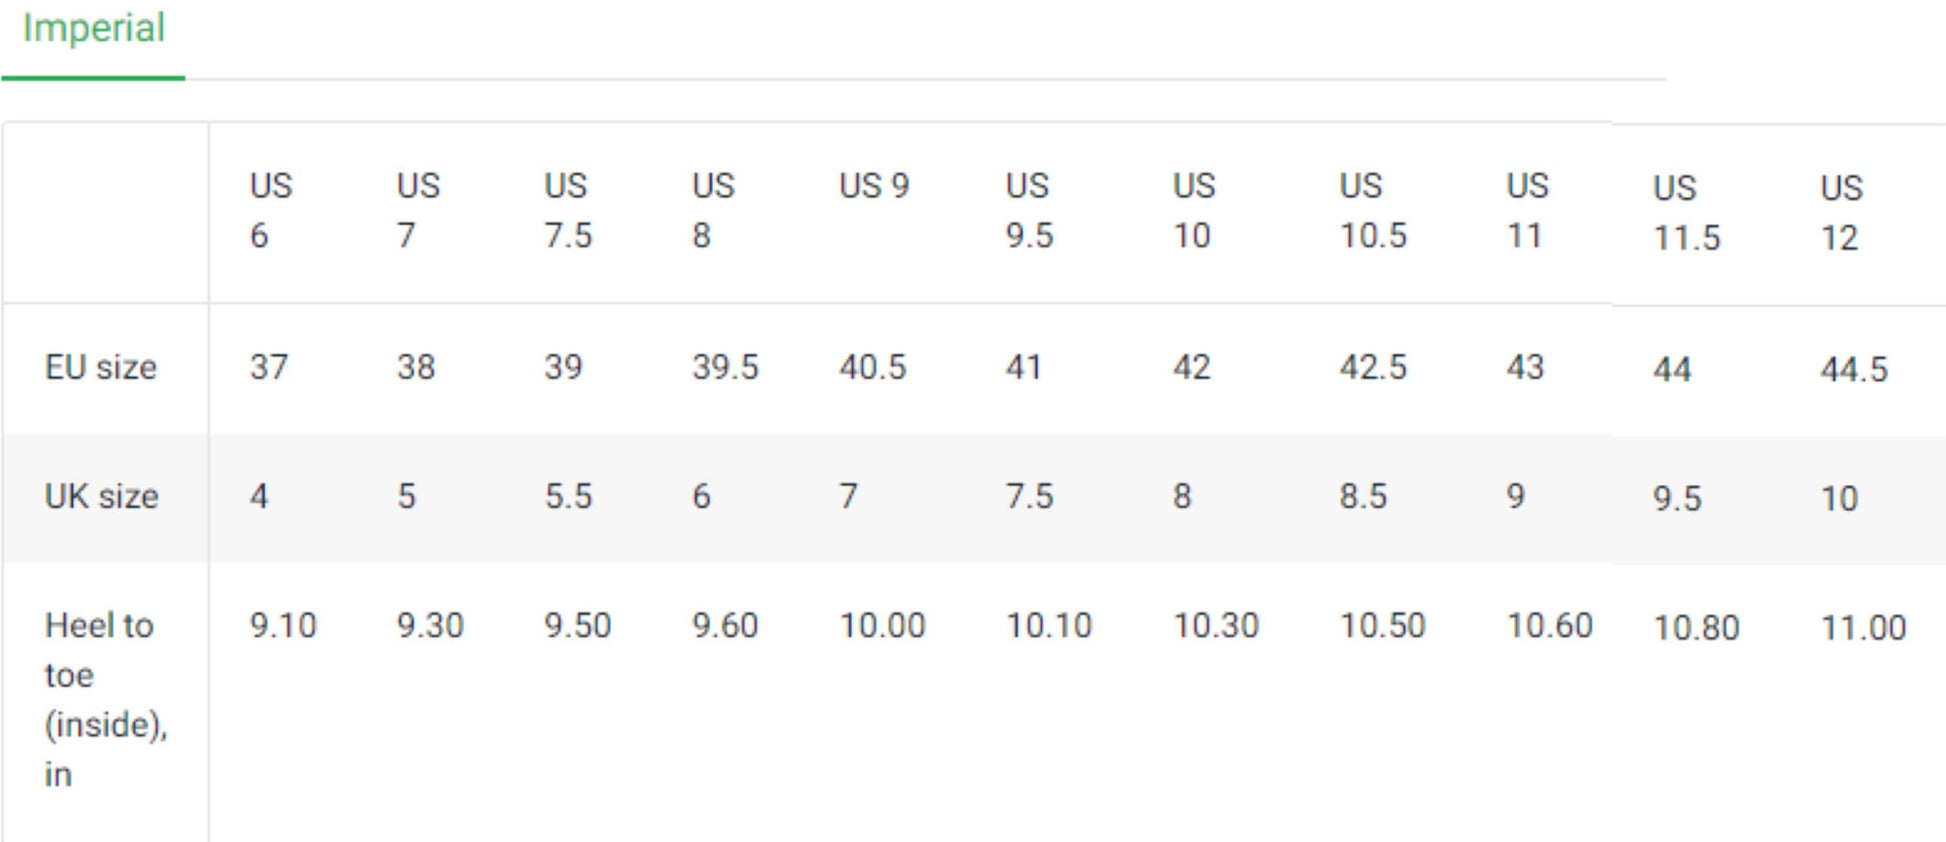Click the 9.10 heel-to-toe measurement
Image resolution: width=1946 pixels, height=842 pixels.
point(282,626)
